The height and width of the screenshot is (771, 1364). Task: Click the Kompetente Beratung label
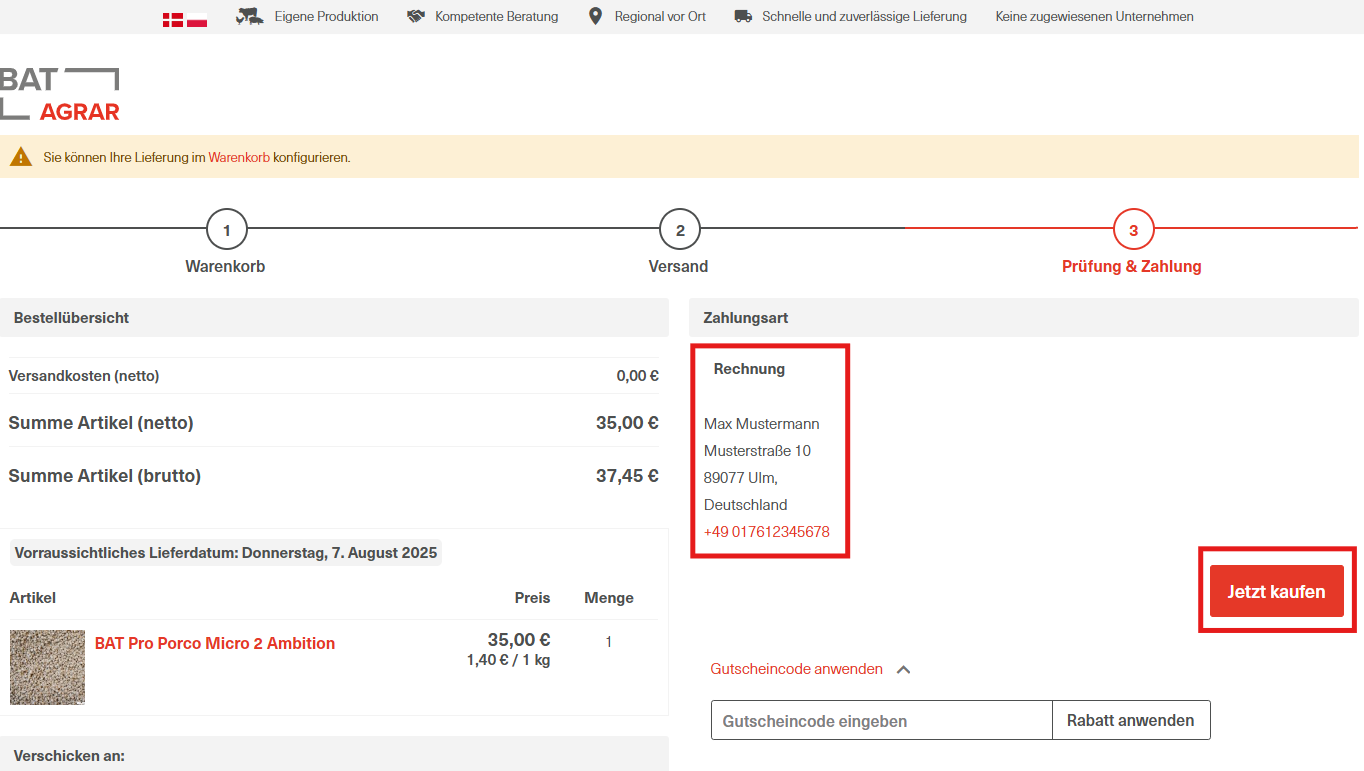click(497, 16)
